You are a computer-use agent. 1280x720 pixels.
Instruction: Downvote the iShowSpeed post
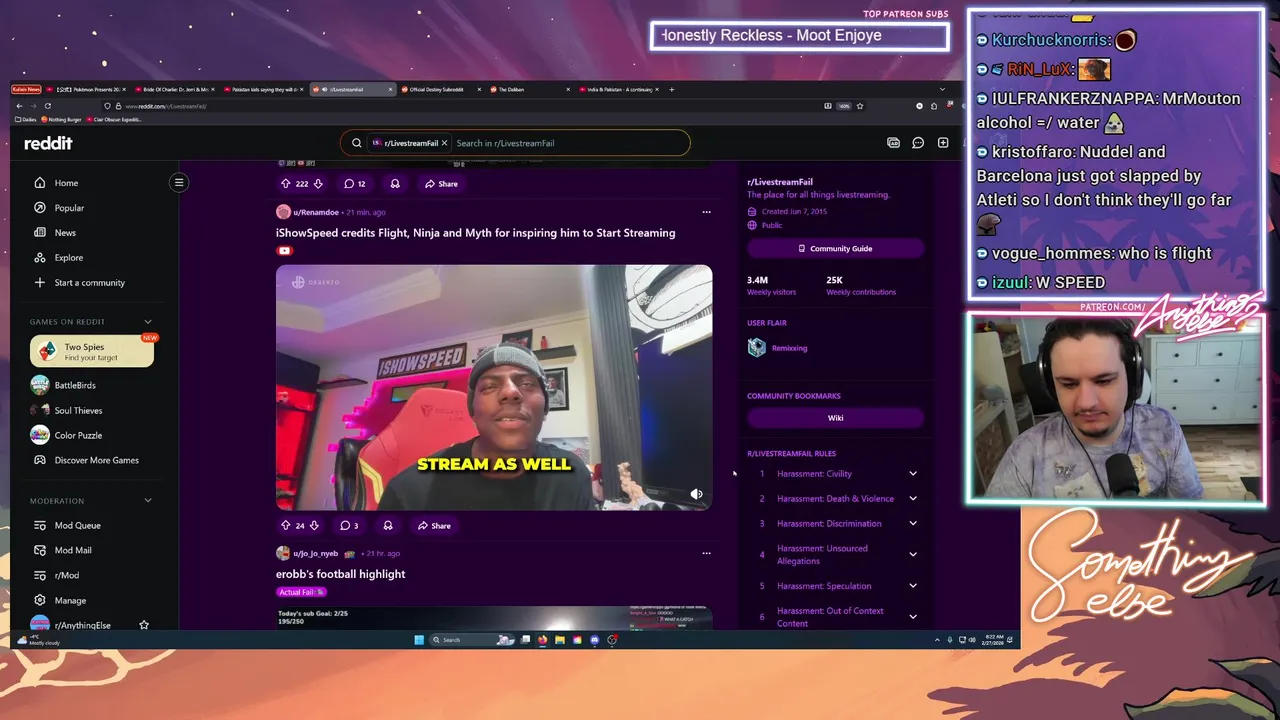pos(313,526)
